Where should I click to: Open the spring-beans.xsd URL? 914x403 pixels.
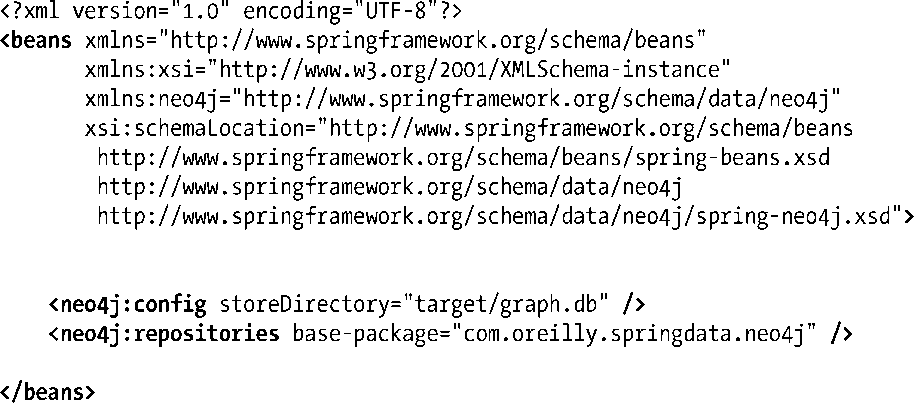coord(463,158)
